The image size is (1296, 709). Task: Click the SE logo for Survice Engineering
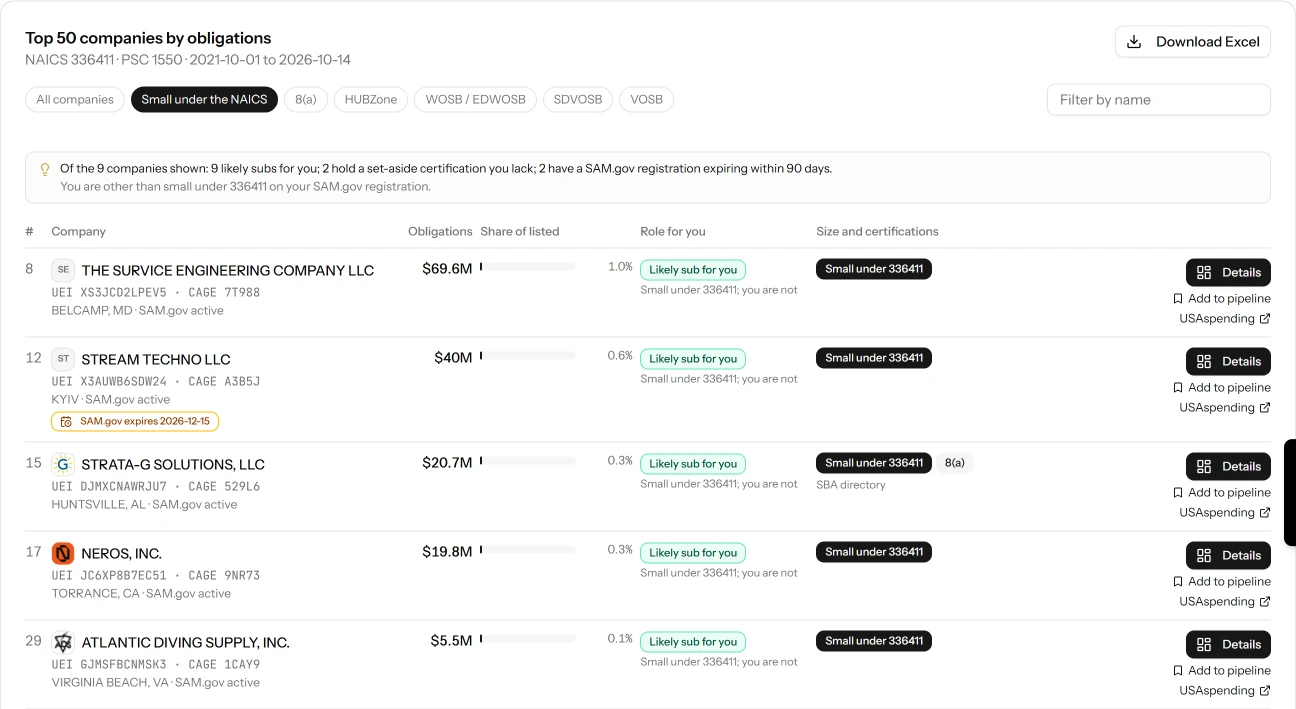(x=63, y=270)
